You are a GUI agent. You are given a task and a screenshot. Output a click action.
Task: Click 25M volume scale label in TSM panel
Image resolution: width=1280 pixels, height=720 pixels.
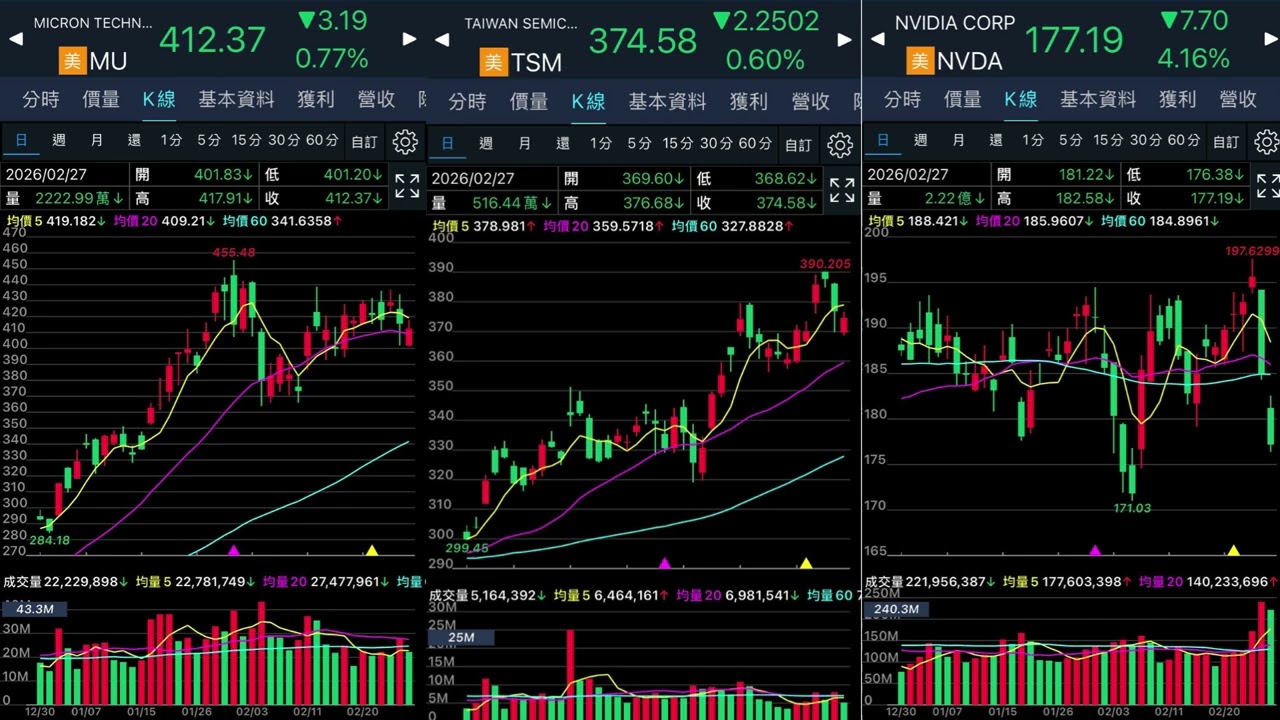tap(461, 637)
